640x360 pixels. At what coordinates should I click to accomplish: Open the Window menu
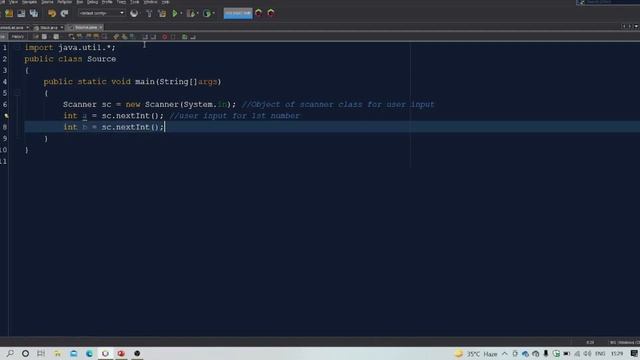coord(150,2)
